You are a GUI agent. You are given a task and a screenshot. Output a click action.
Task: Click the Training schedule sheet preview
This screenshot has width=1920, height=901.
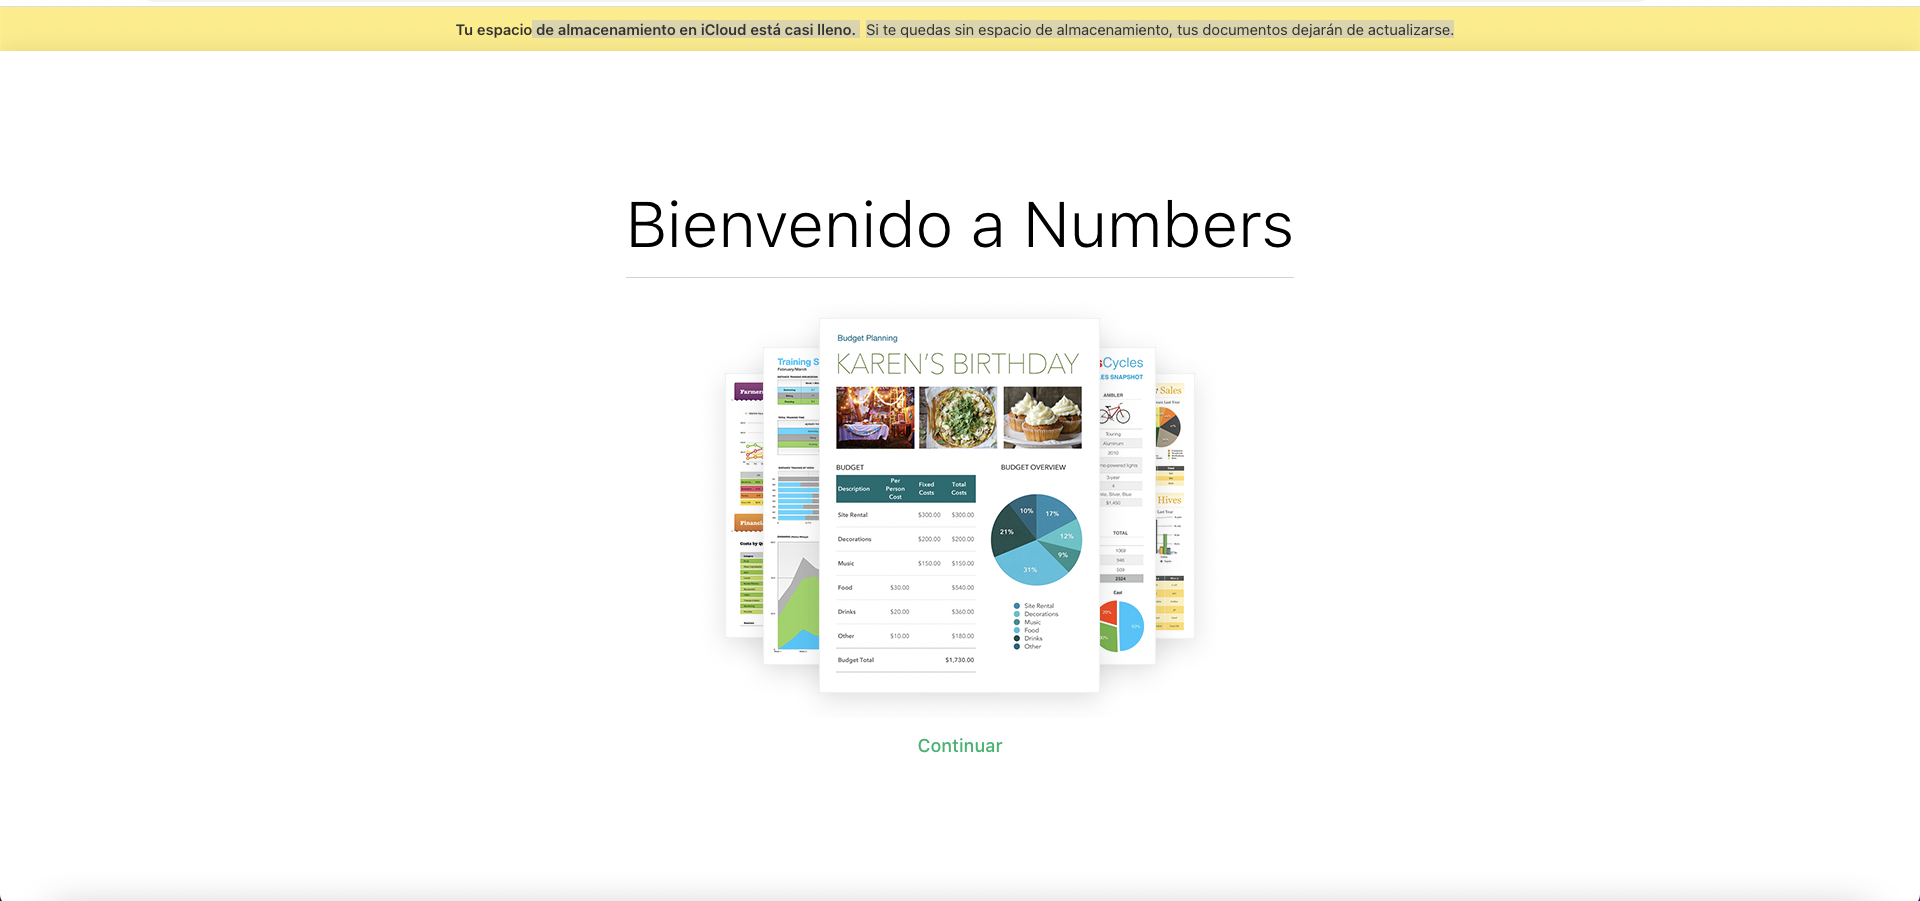click(x=792, y=505)
